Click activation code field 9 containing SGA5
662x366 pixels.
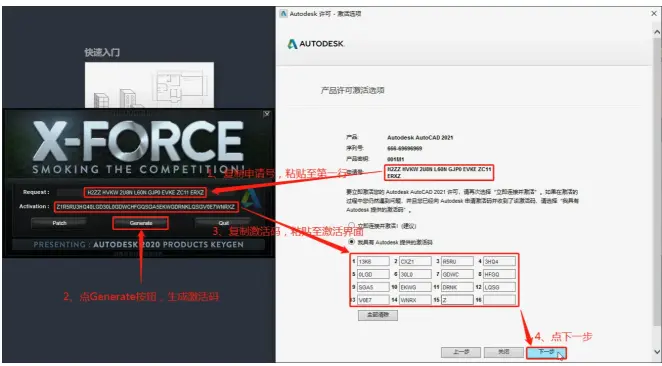pyautogui.click(x=373, y=287)
